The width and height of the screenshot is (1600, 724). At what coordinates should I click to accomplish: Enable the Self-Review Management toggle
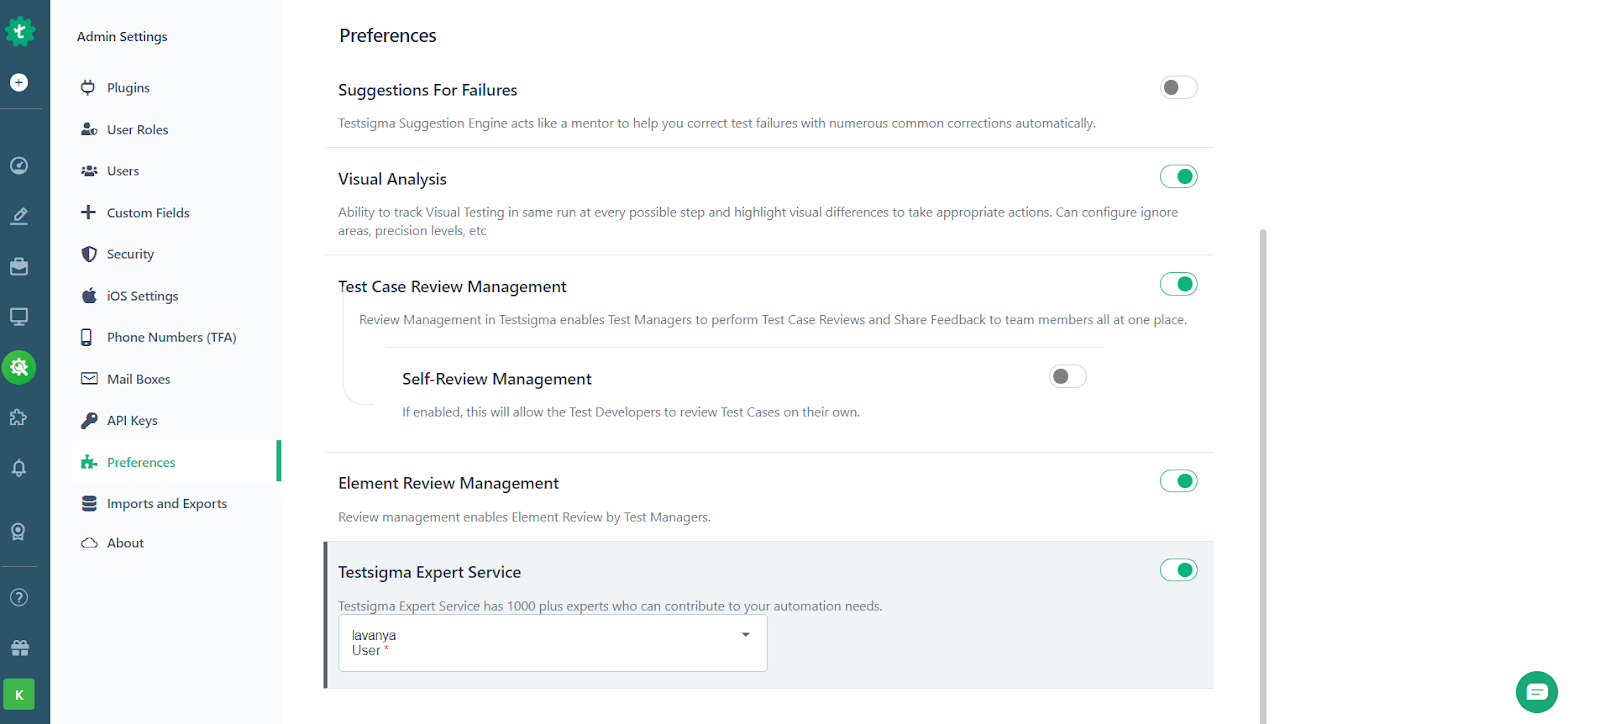[x=1067, y=377]
